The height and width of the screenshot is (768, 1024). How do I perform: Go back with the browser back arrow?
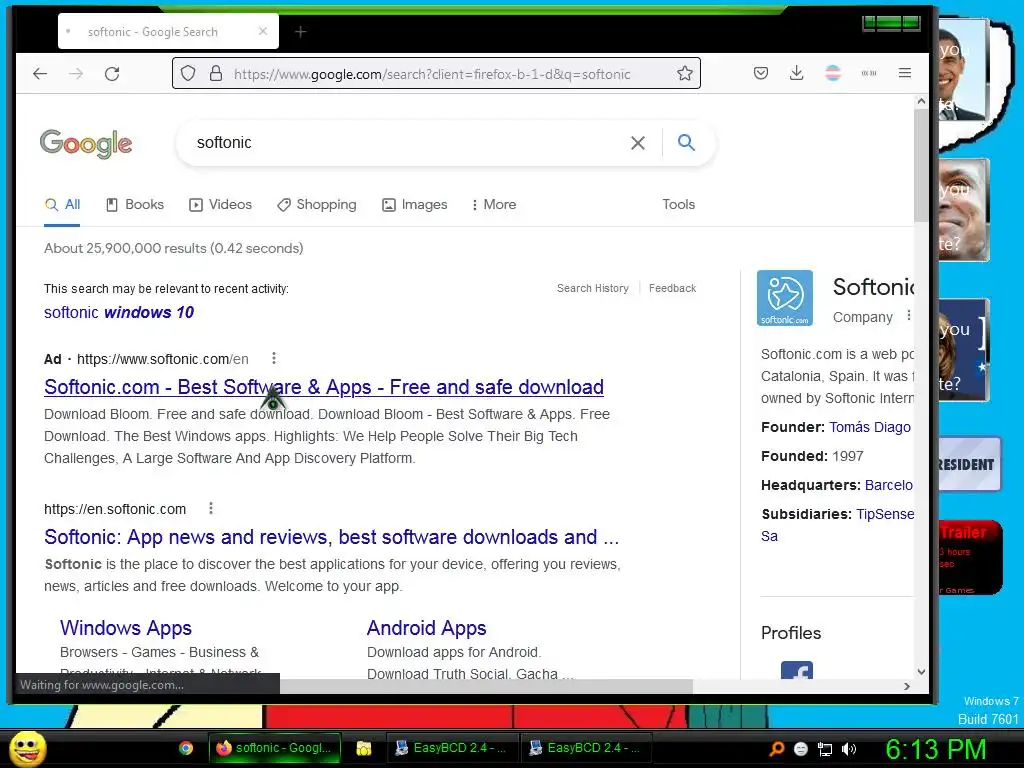[40, 74]
